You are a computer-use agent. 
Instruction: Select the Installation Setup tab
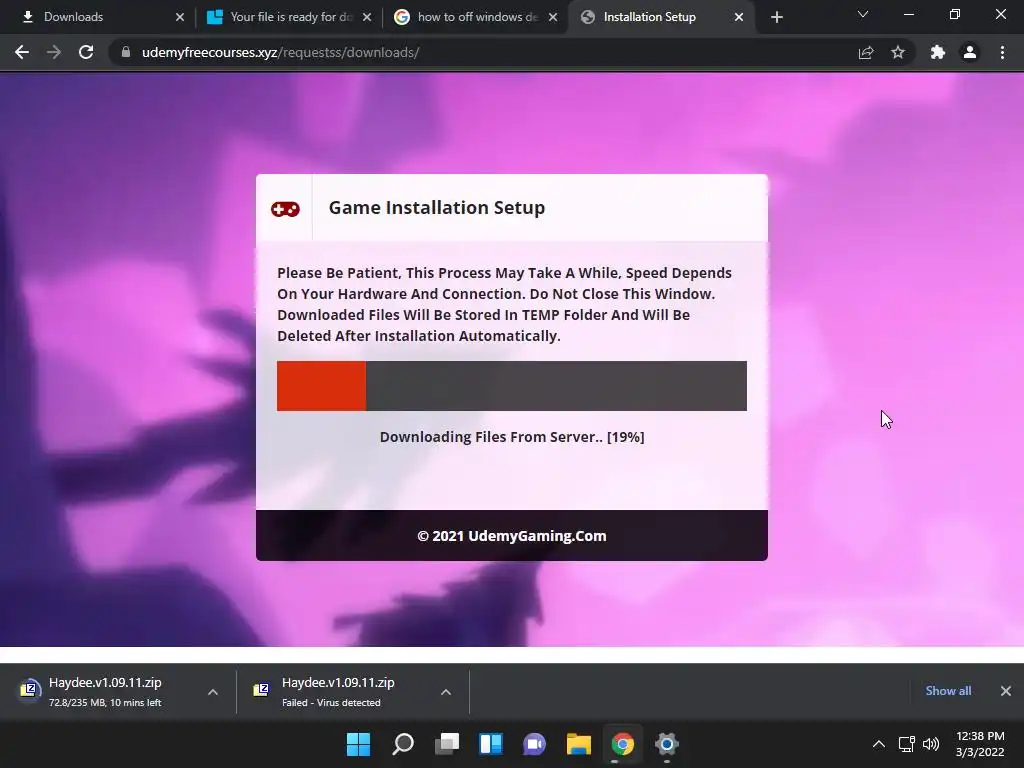(x=661, y=17)
